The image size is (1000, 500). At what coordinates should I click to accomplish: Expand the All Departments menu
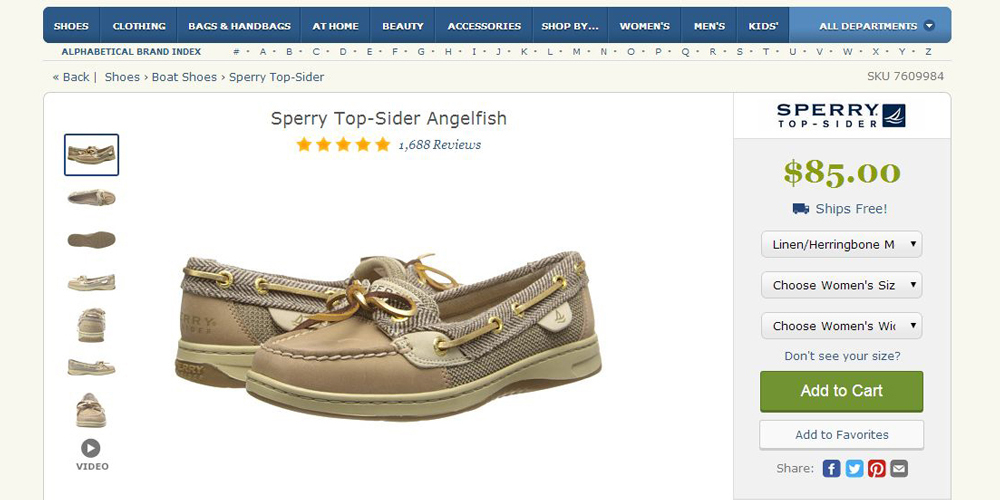877,26
